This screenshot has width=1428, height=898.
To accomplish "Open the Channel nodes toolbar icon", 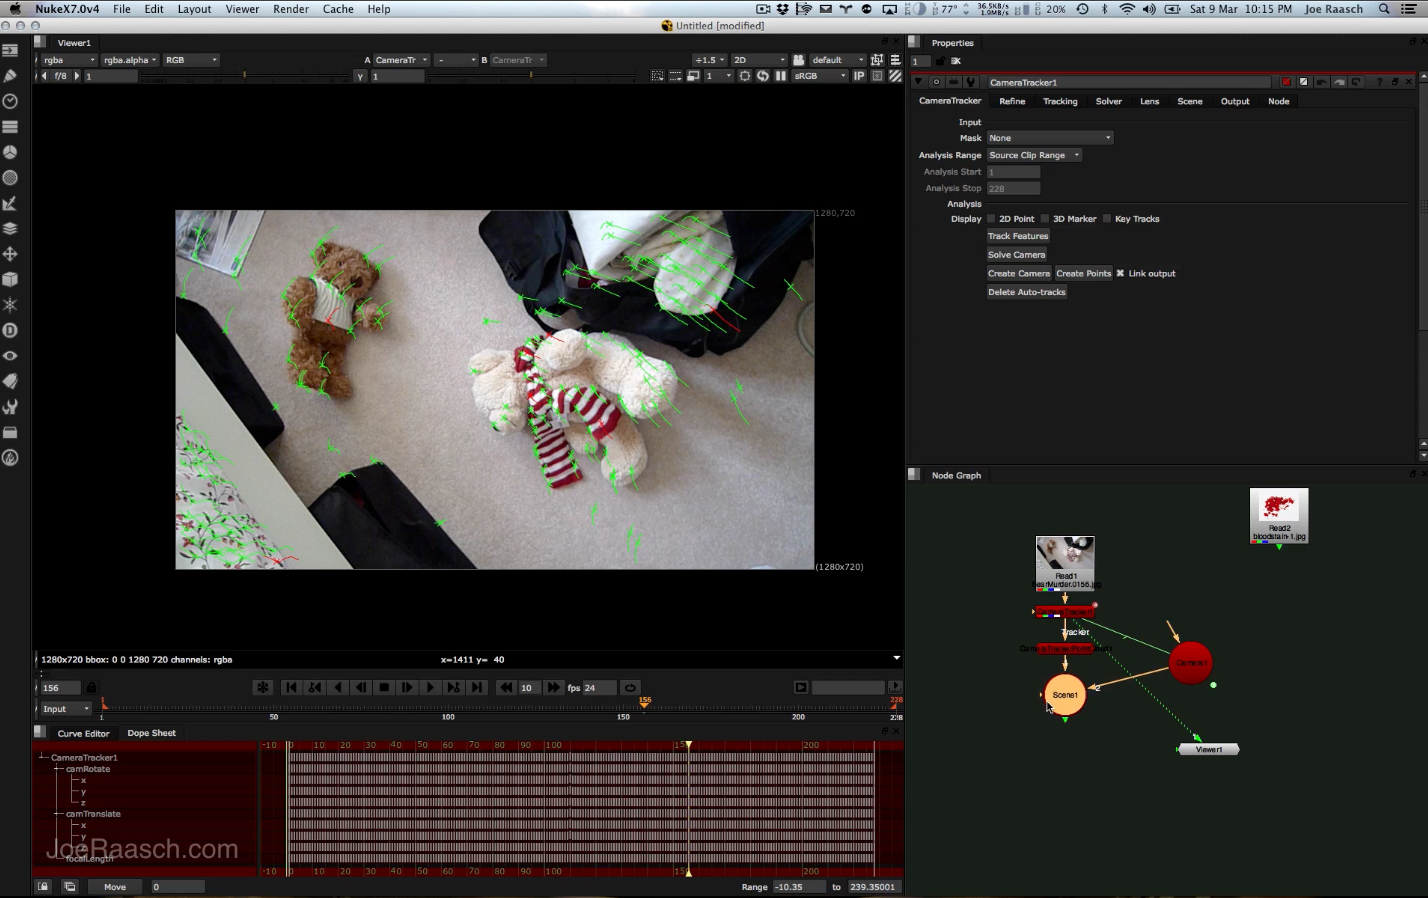I will (10, 127).
